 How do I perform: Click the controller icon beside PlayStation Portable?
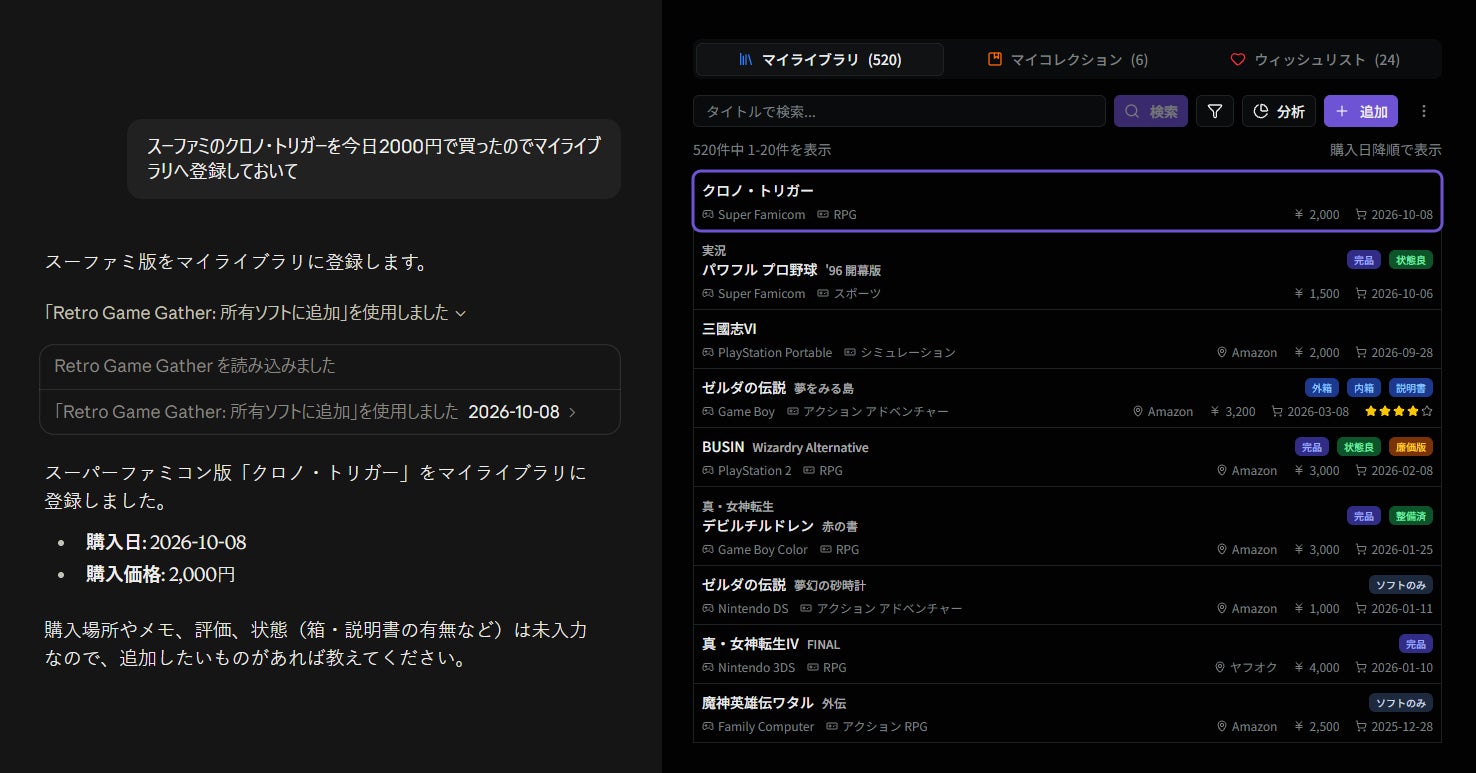pyautogui.click(x=708, y=352)
